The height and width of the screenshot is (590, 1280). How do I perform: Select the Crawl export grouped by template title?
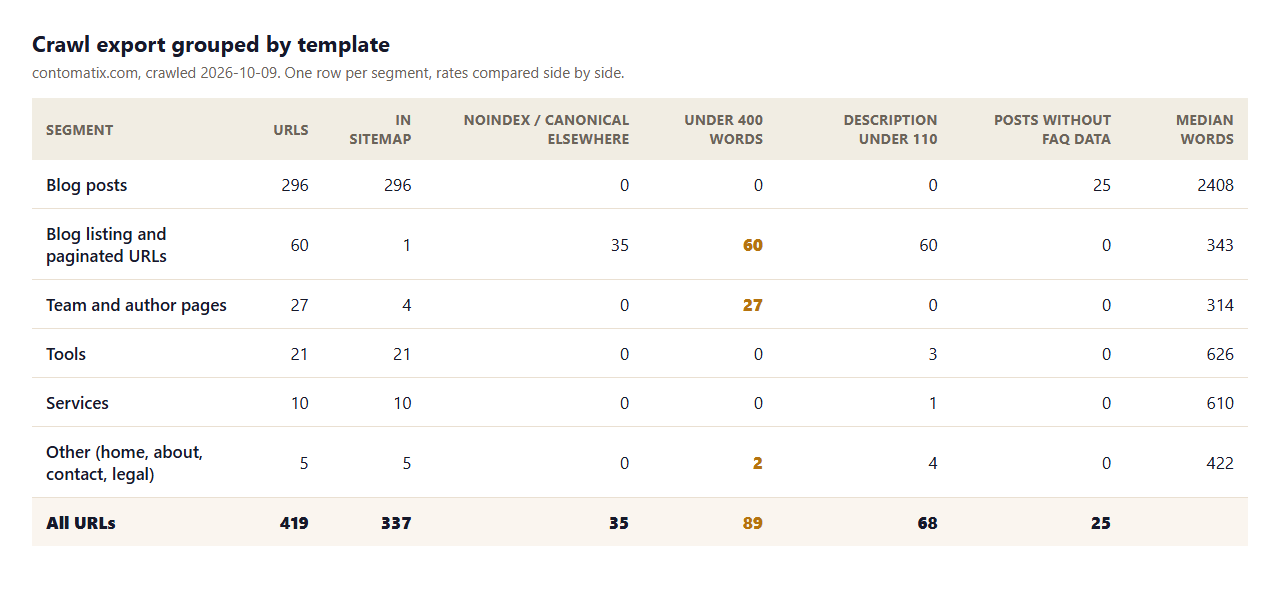pyautogui.click(x=211, y=44)
